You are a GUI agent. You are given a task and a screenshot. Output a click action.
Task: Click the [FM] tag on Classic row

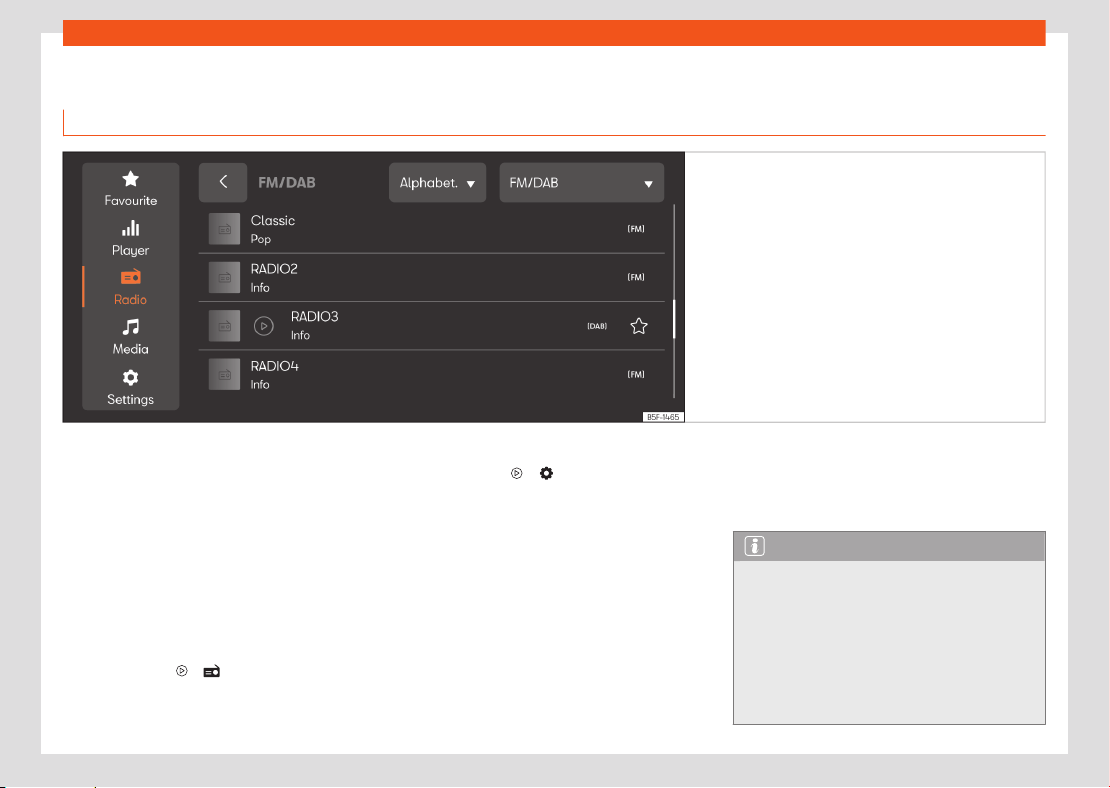coord(636,229)
